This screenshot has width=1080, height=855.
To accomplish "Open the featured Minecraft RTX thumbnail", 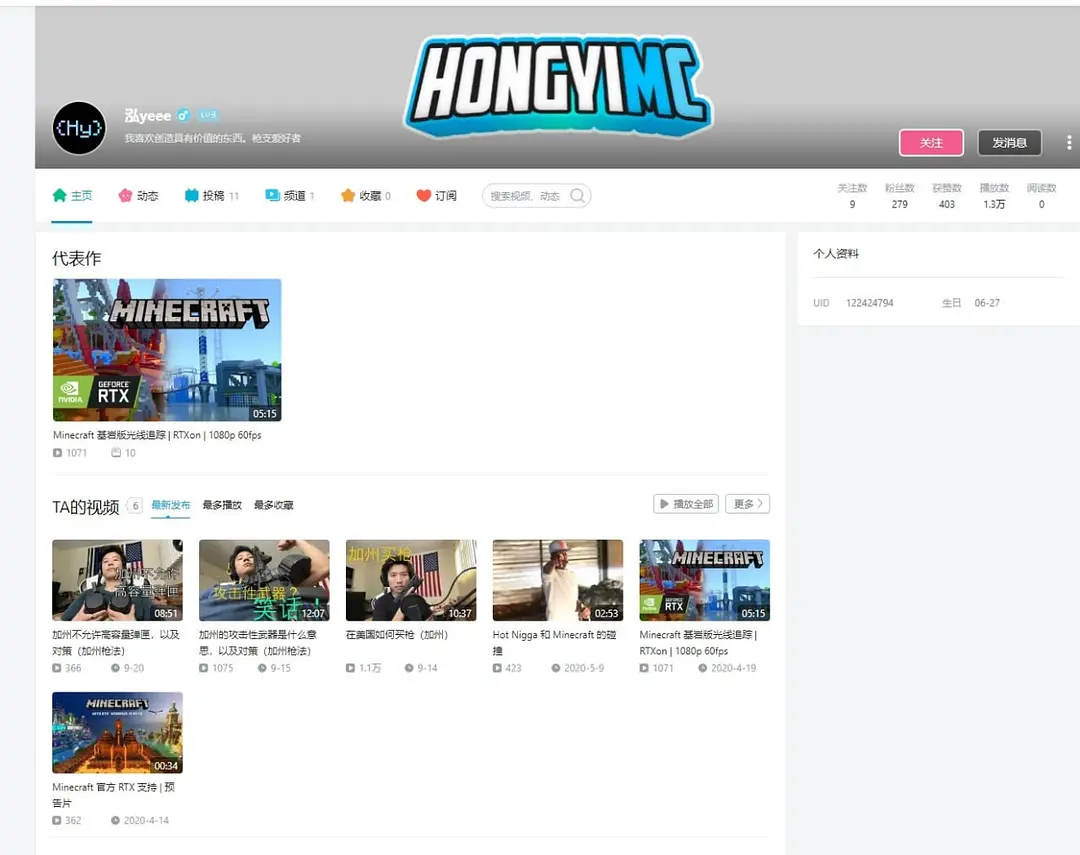I will 167,350.
